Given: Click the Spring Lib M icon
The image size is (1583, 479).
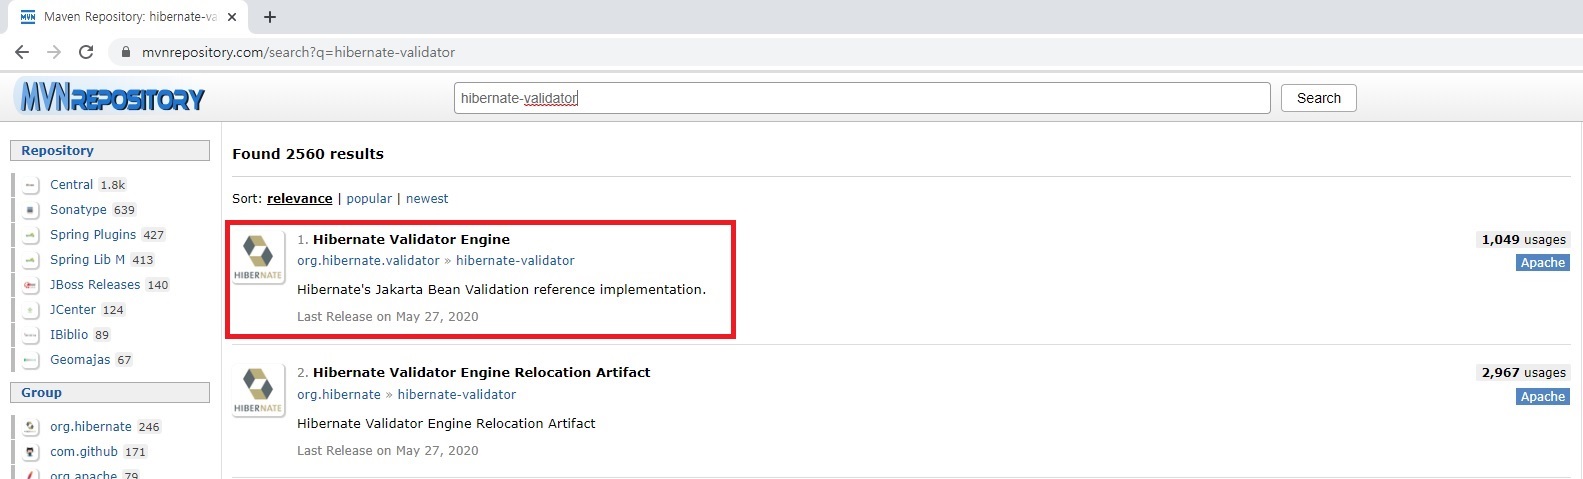Looking at the screenshot, I should (31, 260).
